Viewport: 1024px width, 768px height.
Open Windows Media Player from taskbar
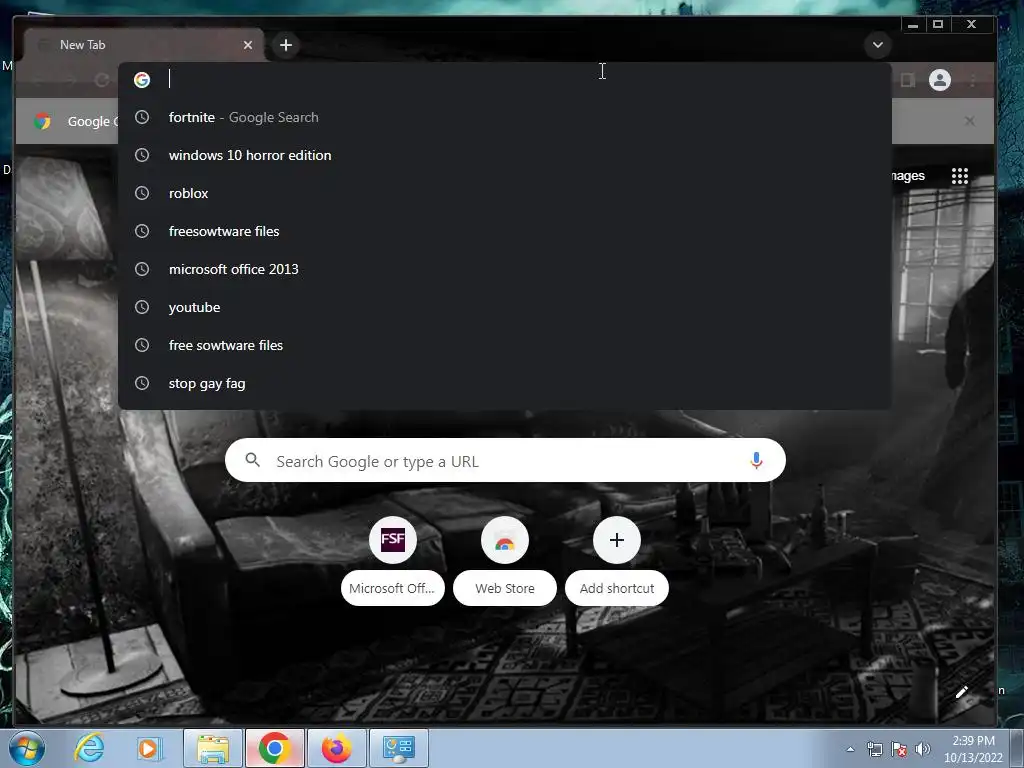point(148,748)
